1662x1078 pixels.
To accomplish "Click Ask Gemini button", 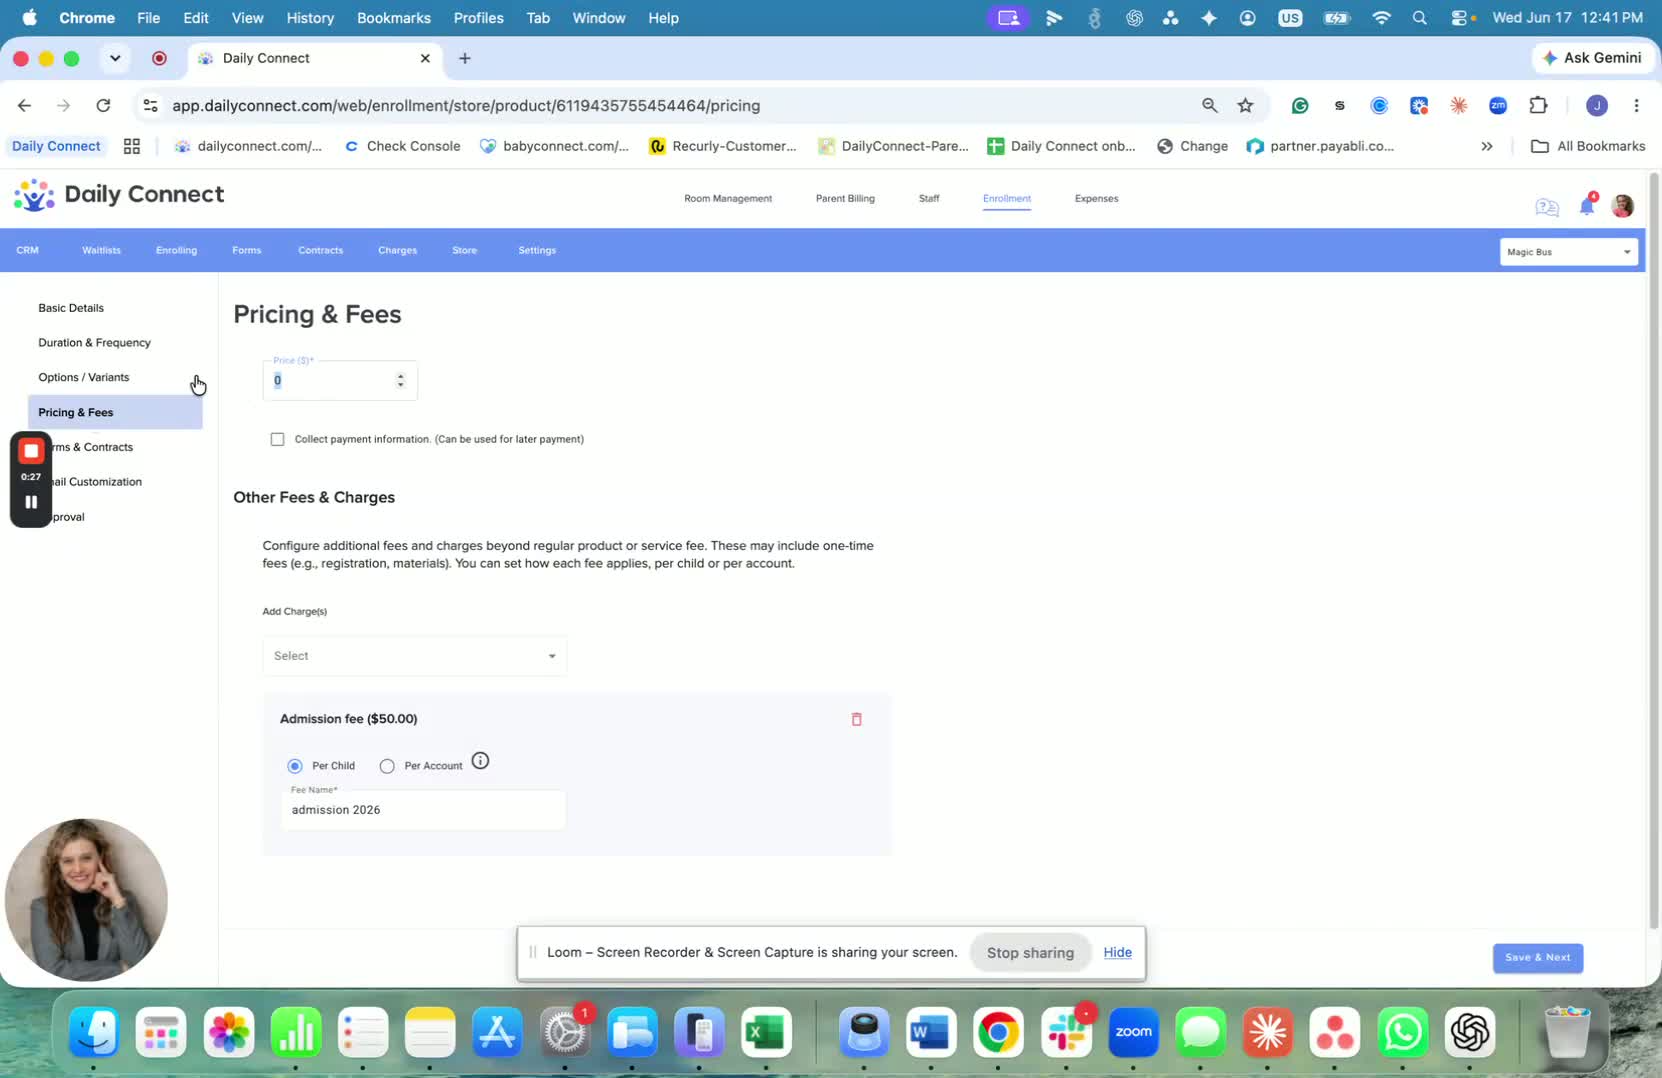I will [x=1592, y=58].
